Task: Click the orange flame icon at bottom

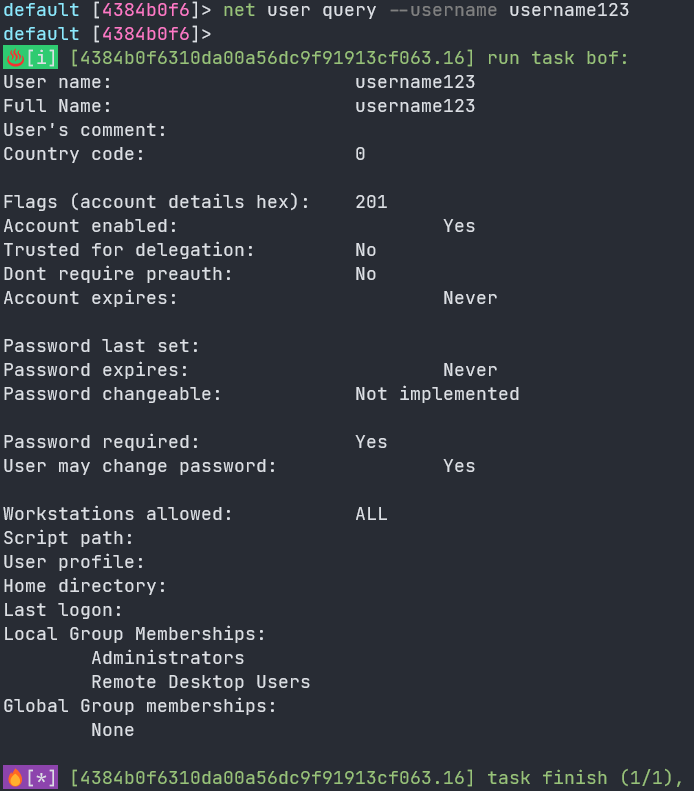Action: click(x=15, y=777)
